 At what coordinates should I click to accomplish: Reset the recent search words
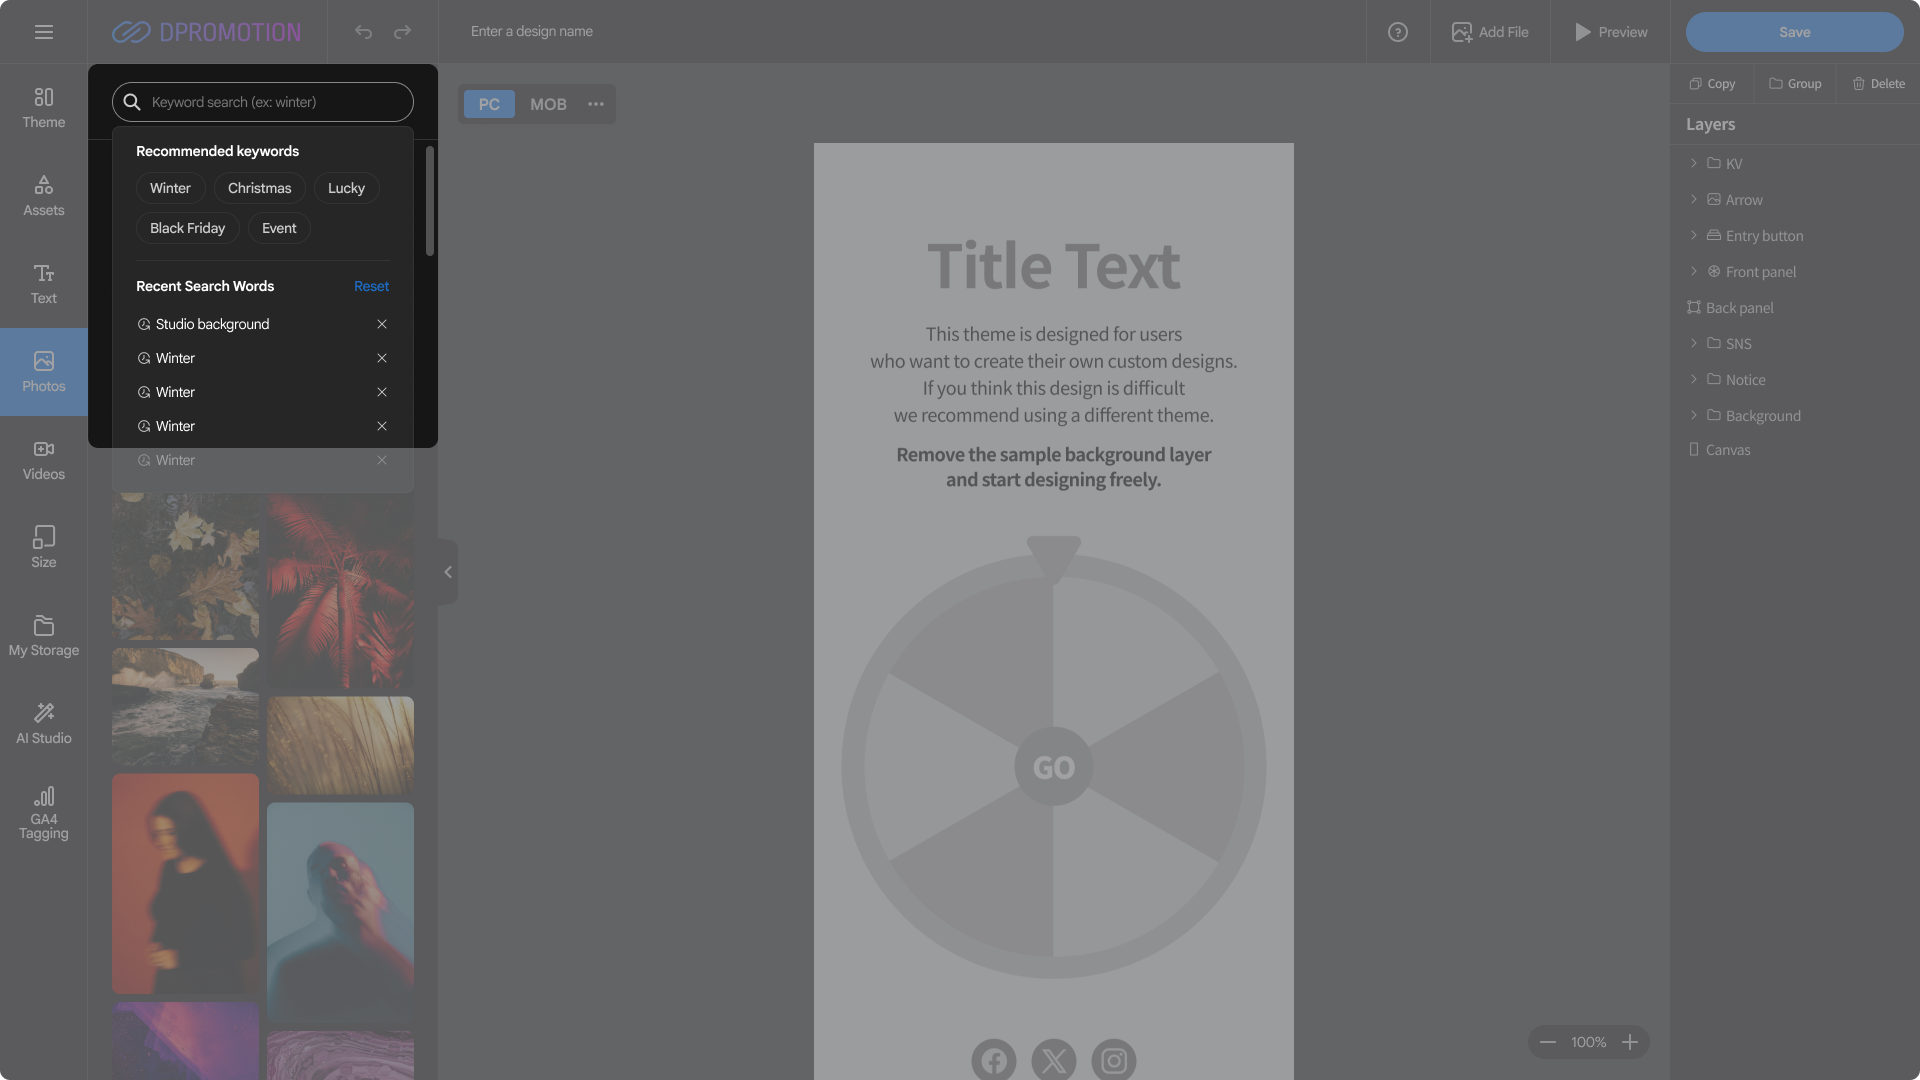coord(371,286)
